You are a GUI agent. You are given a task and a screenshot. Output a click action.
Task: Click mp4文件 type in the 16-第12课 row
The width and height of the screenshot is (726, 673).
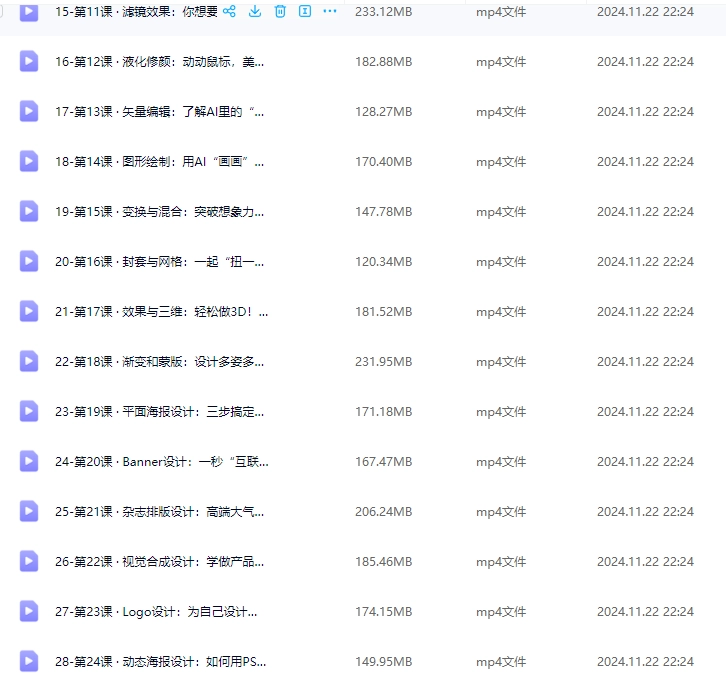click(501, 62)
